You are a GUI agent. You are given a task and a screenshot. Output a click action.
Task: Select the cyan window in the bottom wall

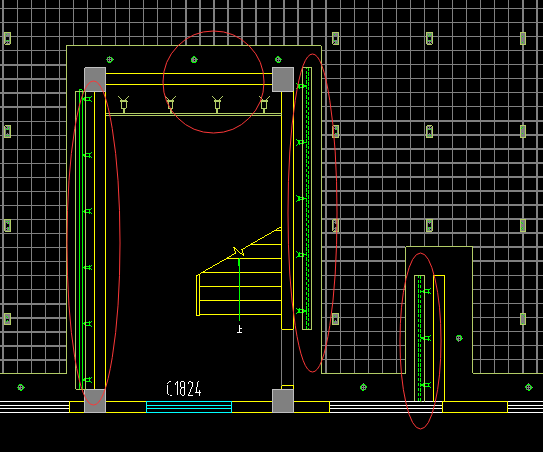(x=189, y=407)
